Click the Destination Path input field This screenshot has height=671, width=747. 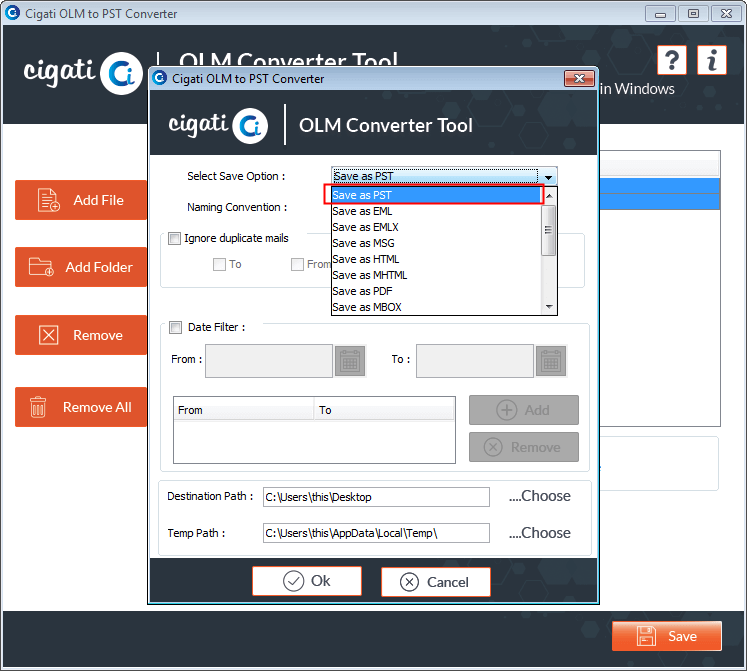coord(376,497)
